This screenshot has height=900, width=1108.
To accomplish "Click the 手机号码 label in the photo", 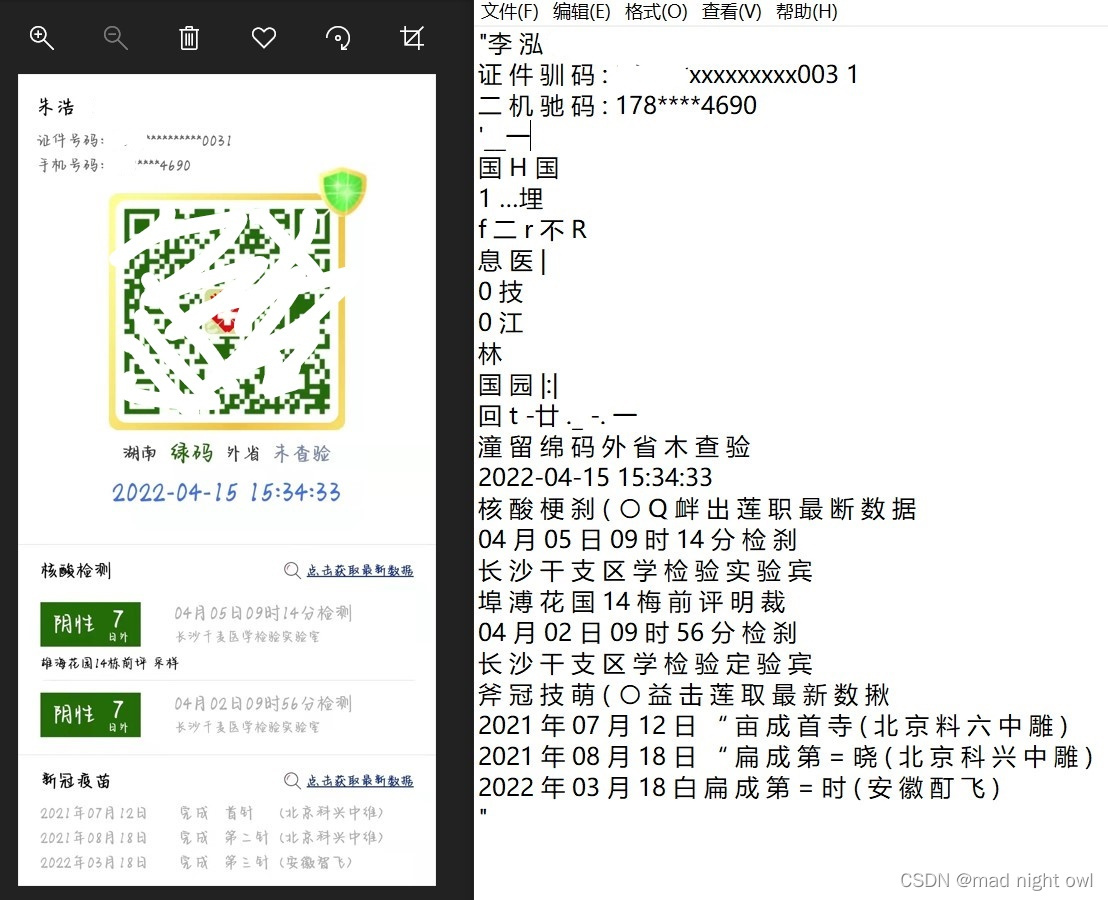I will (71, 165).
